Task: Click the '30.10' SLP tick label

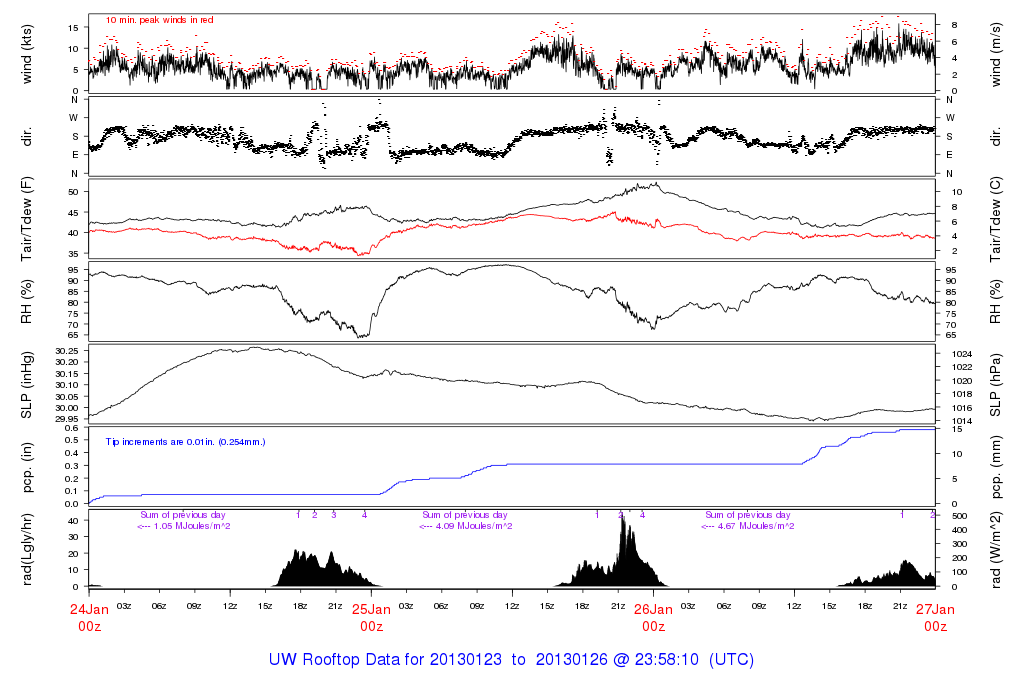Action: point(67,385)
